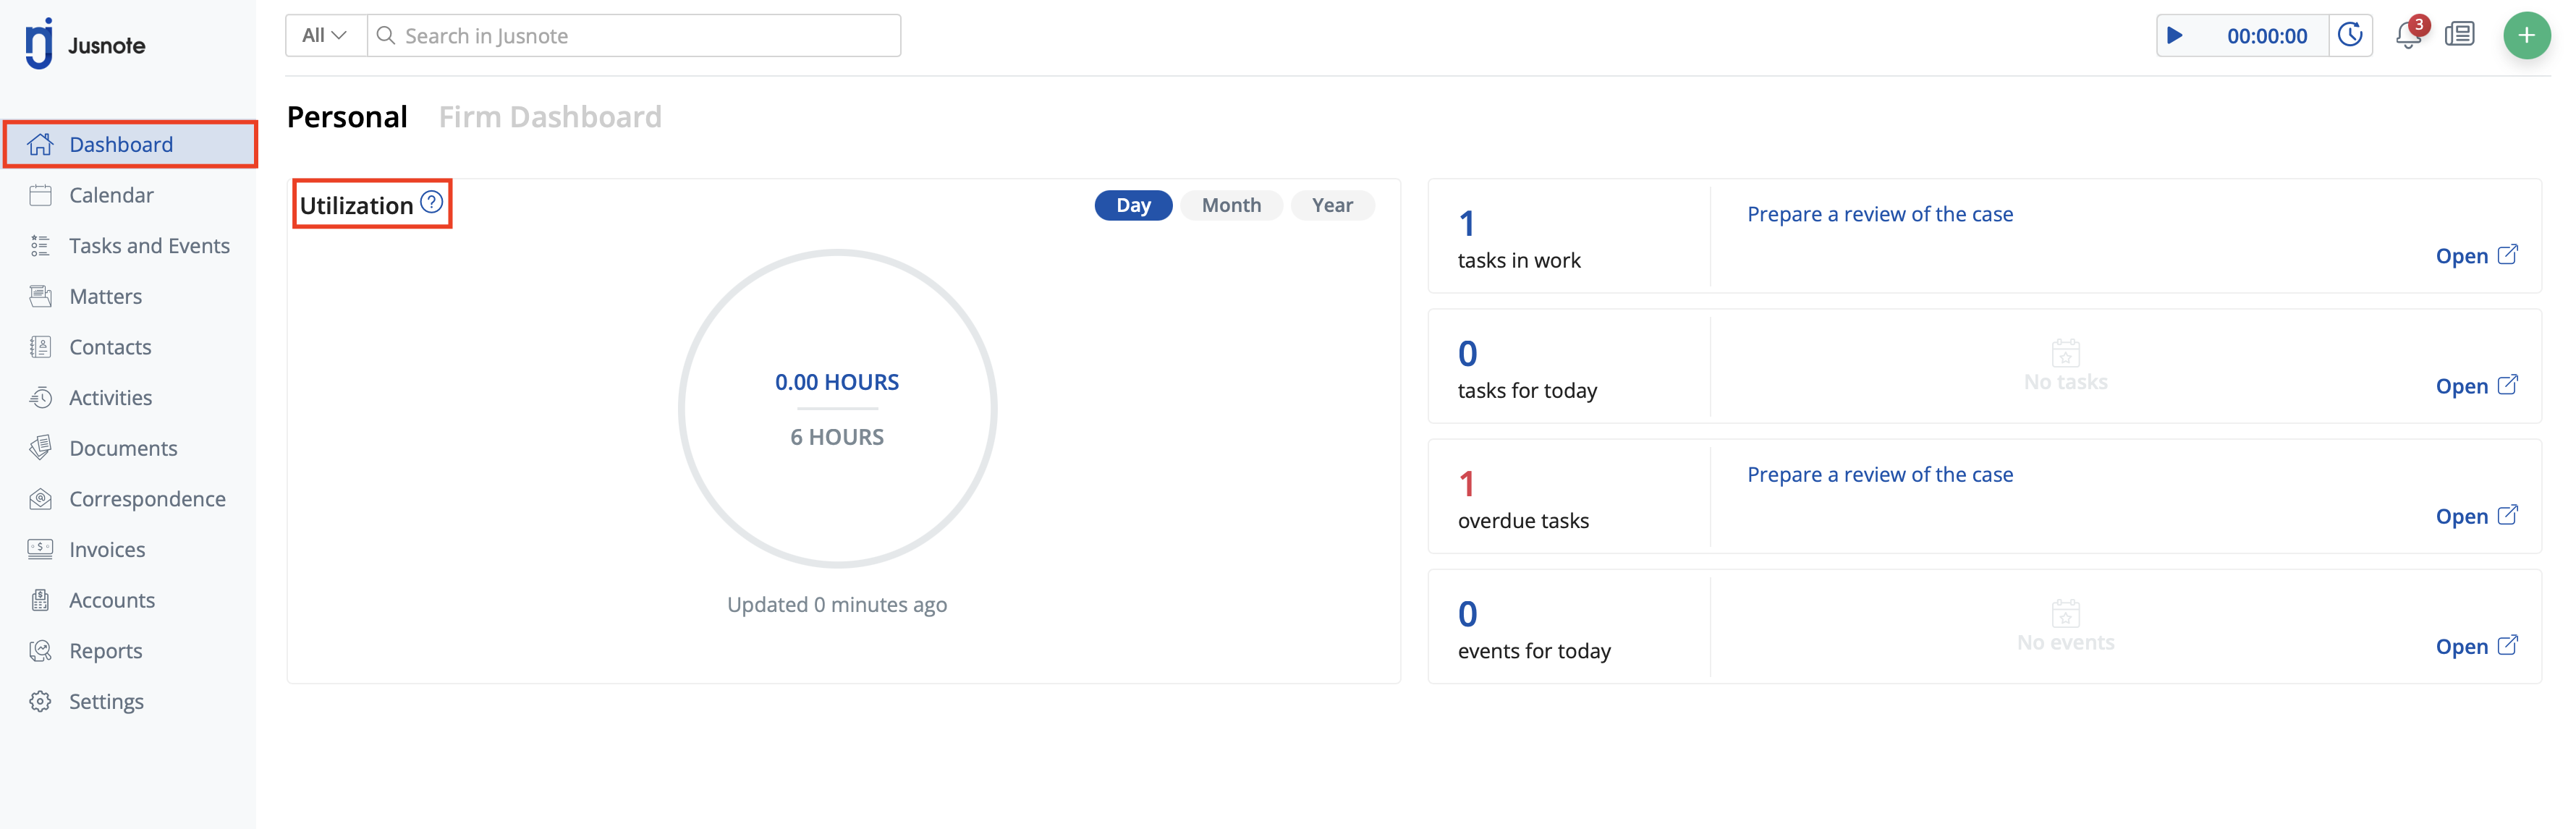Click the '1 tasks in work' counter

point(1519,238)
